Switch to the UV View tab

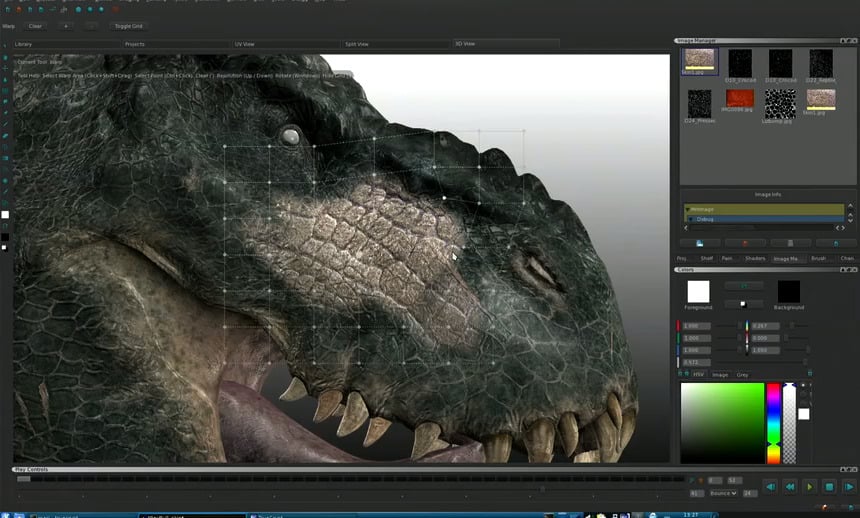tap(245, 44)
